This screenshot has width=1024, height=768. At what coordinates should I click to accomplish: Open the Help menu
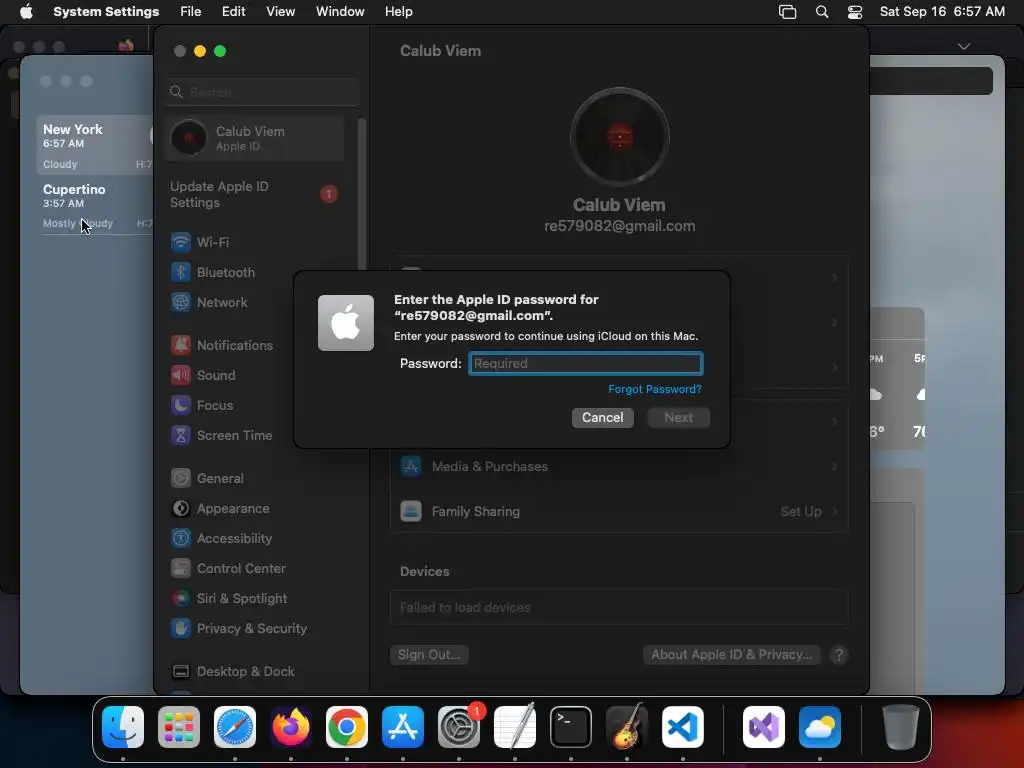coord(398,12)
